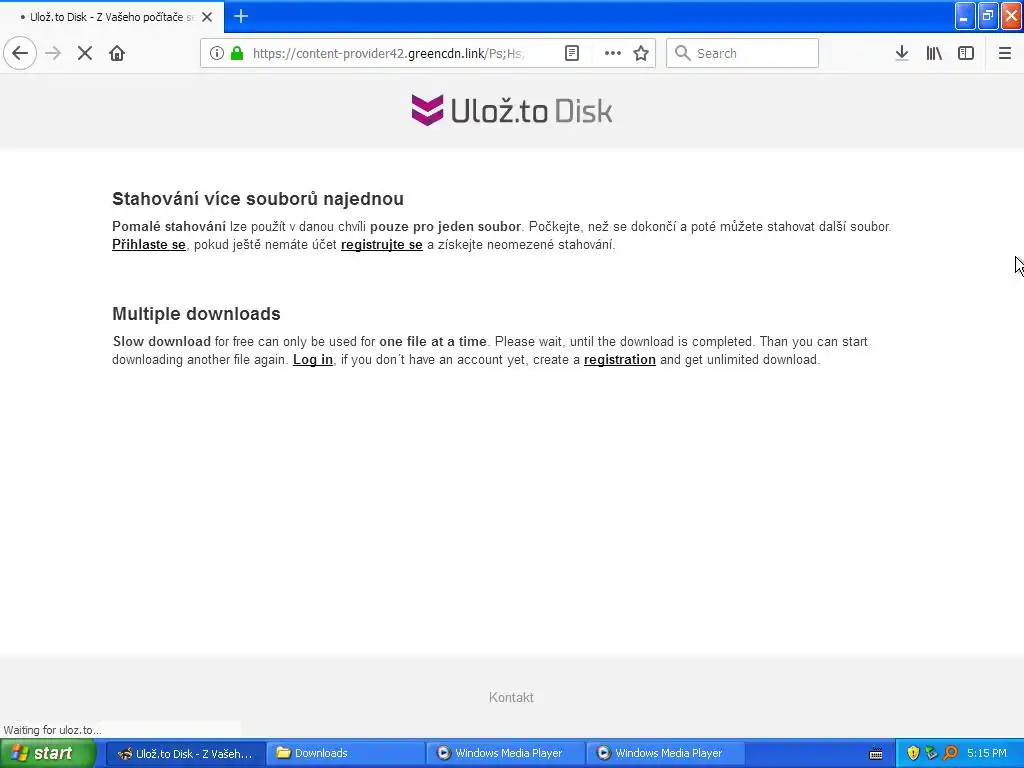
Task: Click the 5:15 PM clock
Action: coord(987,753)
